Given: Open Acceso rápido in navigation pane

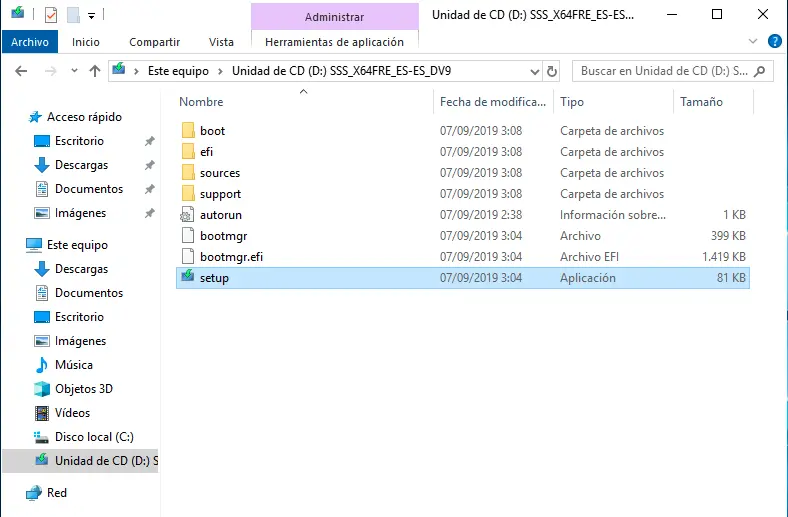Looking at the screenshot, I should [84, 117].
